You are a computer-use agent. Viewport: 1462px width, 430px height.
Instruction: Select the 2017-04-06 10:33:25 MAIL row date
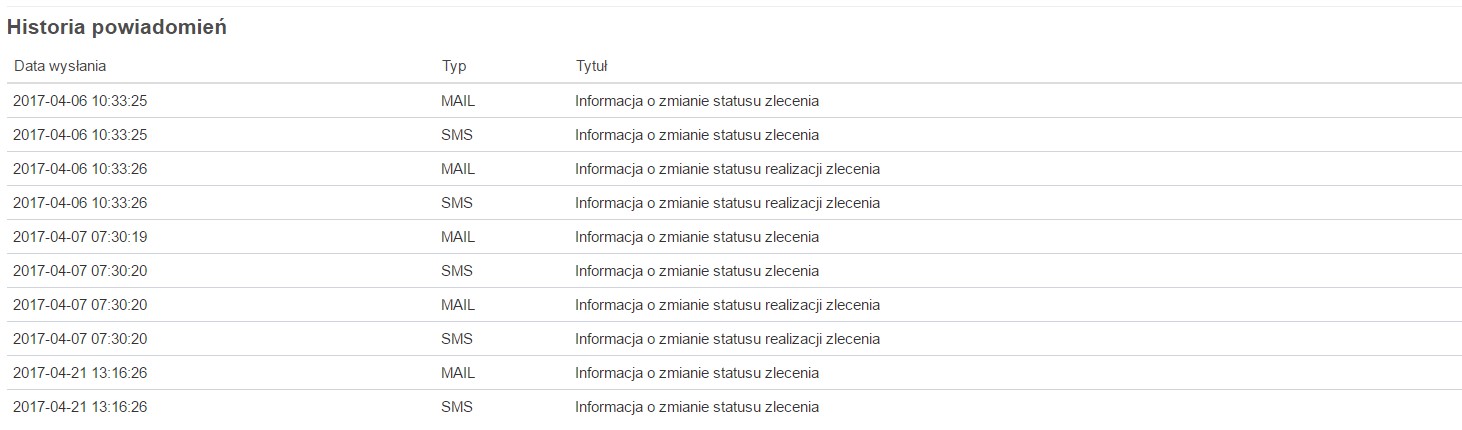coord(80,101)
